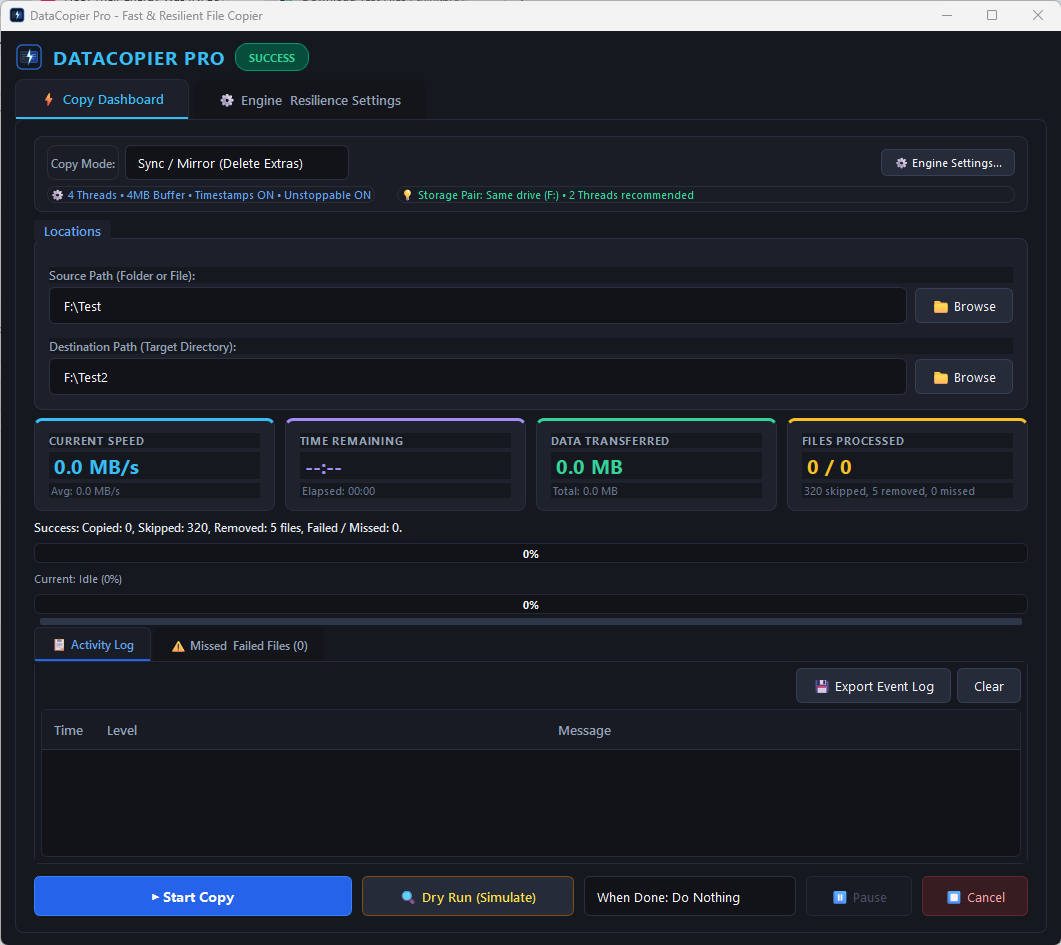Click the stop icon on the Cancel button
The height and width of the screenshot is (945, 1061).
953,897
